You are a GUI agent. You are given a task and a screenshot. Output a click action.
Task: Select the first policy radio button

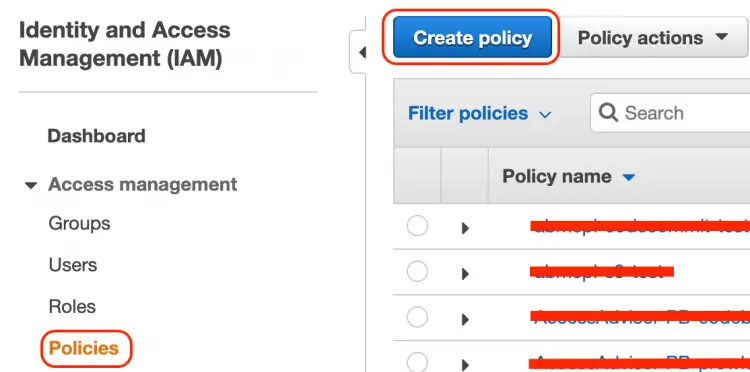coord(417,226)
